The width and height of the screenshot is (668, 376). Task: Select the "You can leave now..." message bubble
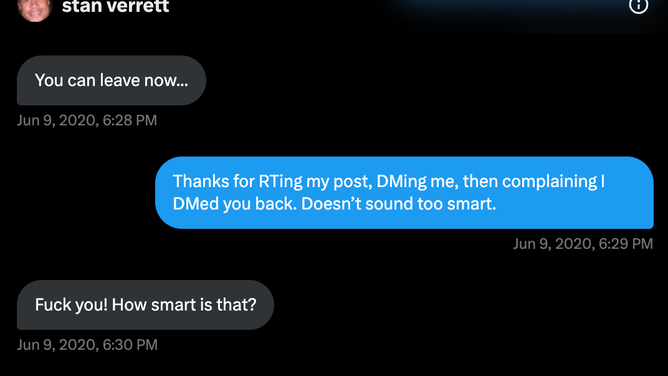click(111, 80)
